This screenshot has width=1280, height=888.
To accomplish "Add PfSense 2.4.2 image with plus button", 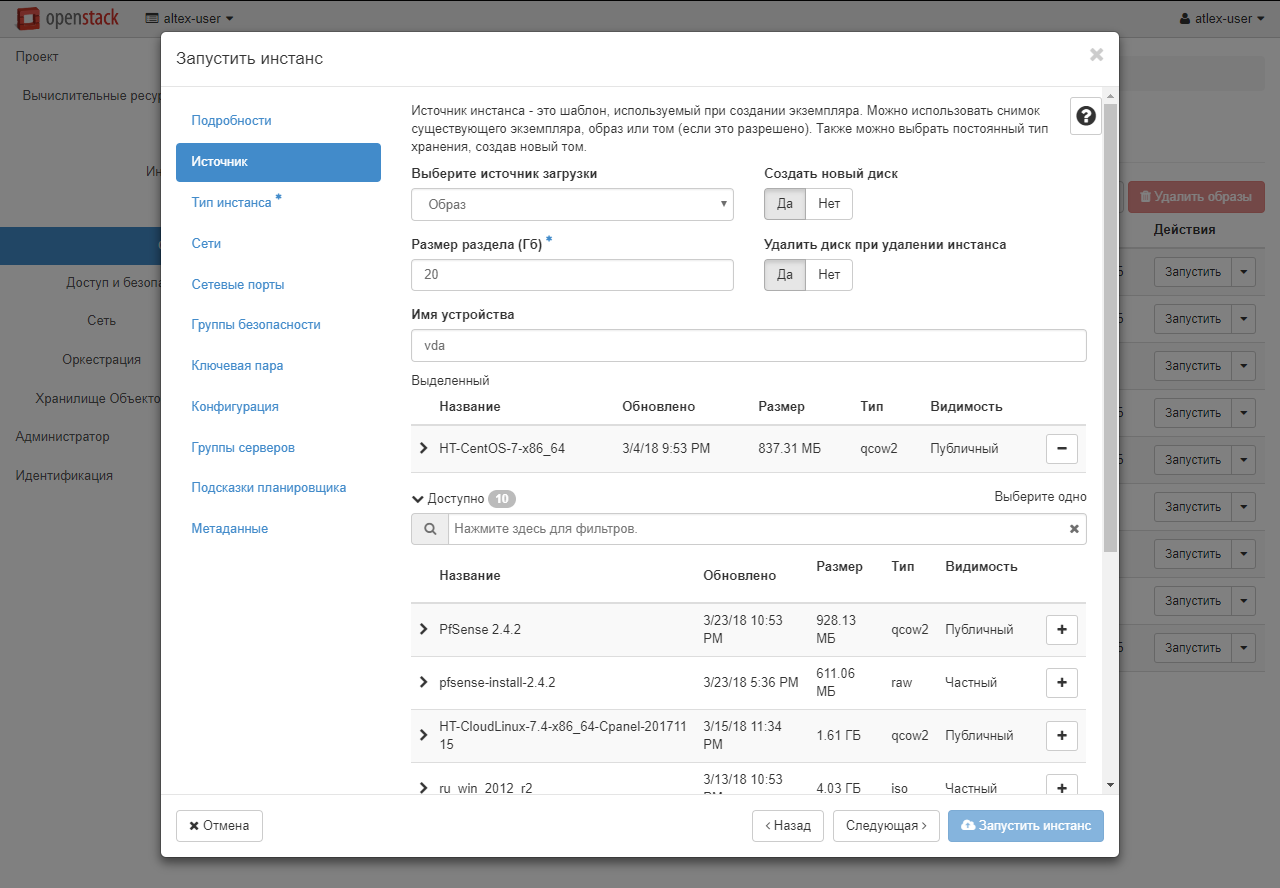I will (x=1061, y=630).
